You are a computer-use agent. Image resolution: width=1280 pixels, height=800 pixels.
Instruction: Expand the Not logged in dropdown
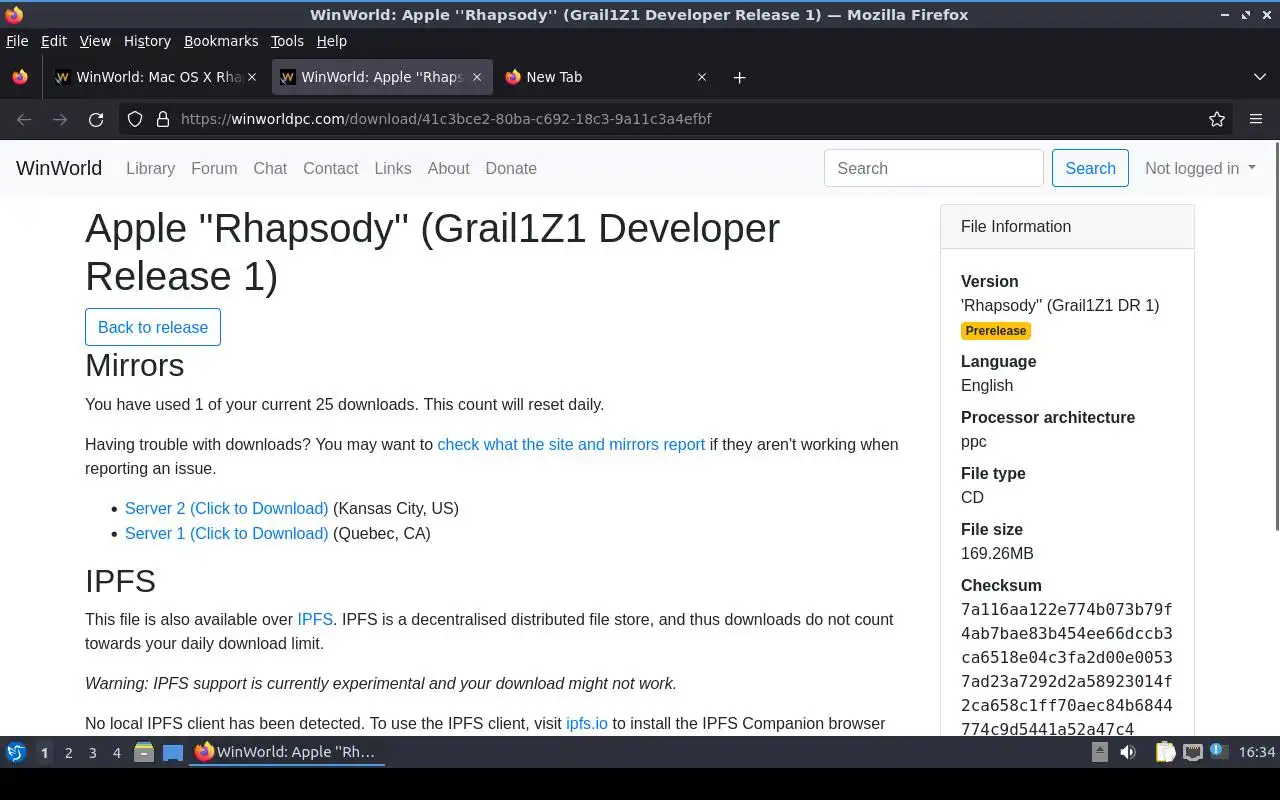(x=1200, y=168)
